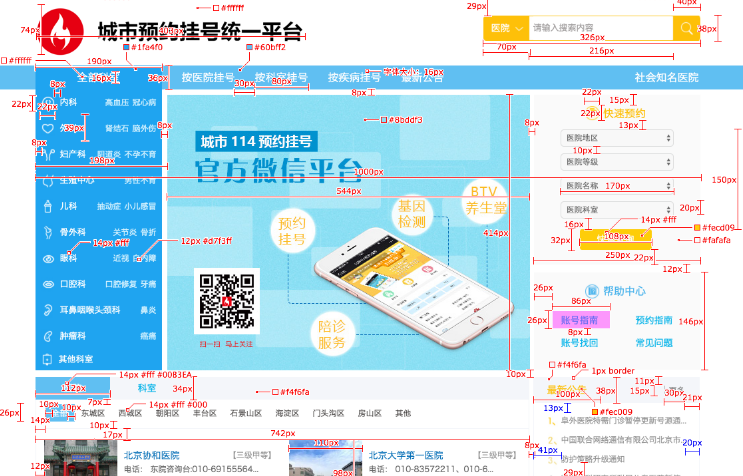Filter by 朝阳区 district
This screenshot has height=476, width=743.
(x=168, y=413)
